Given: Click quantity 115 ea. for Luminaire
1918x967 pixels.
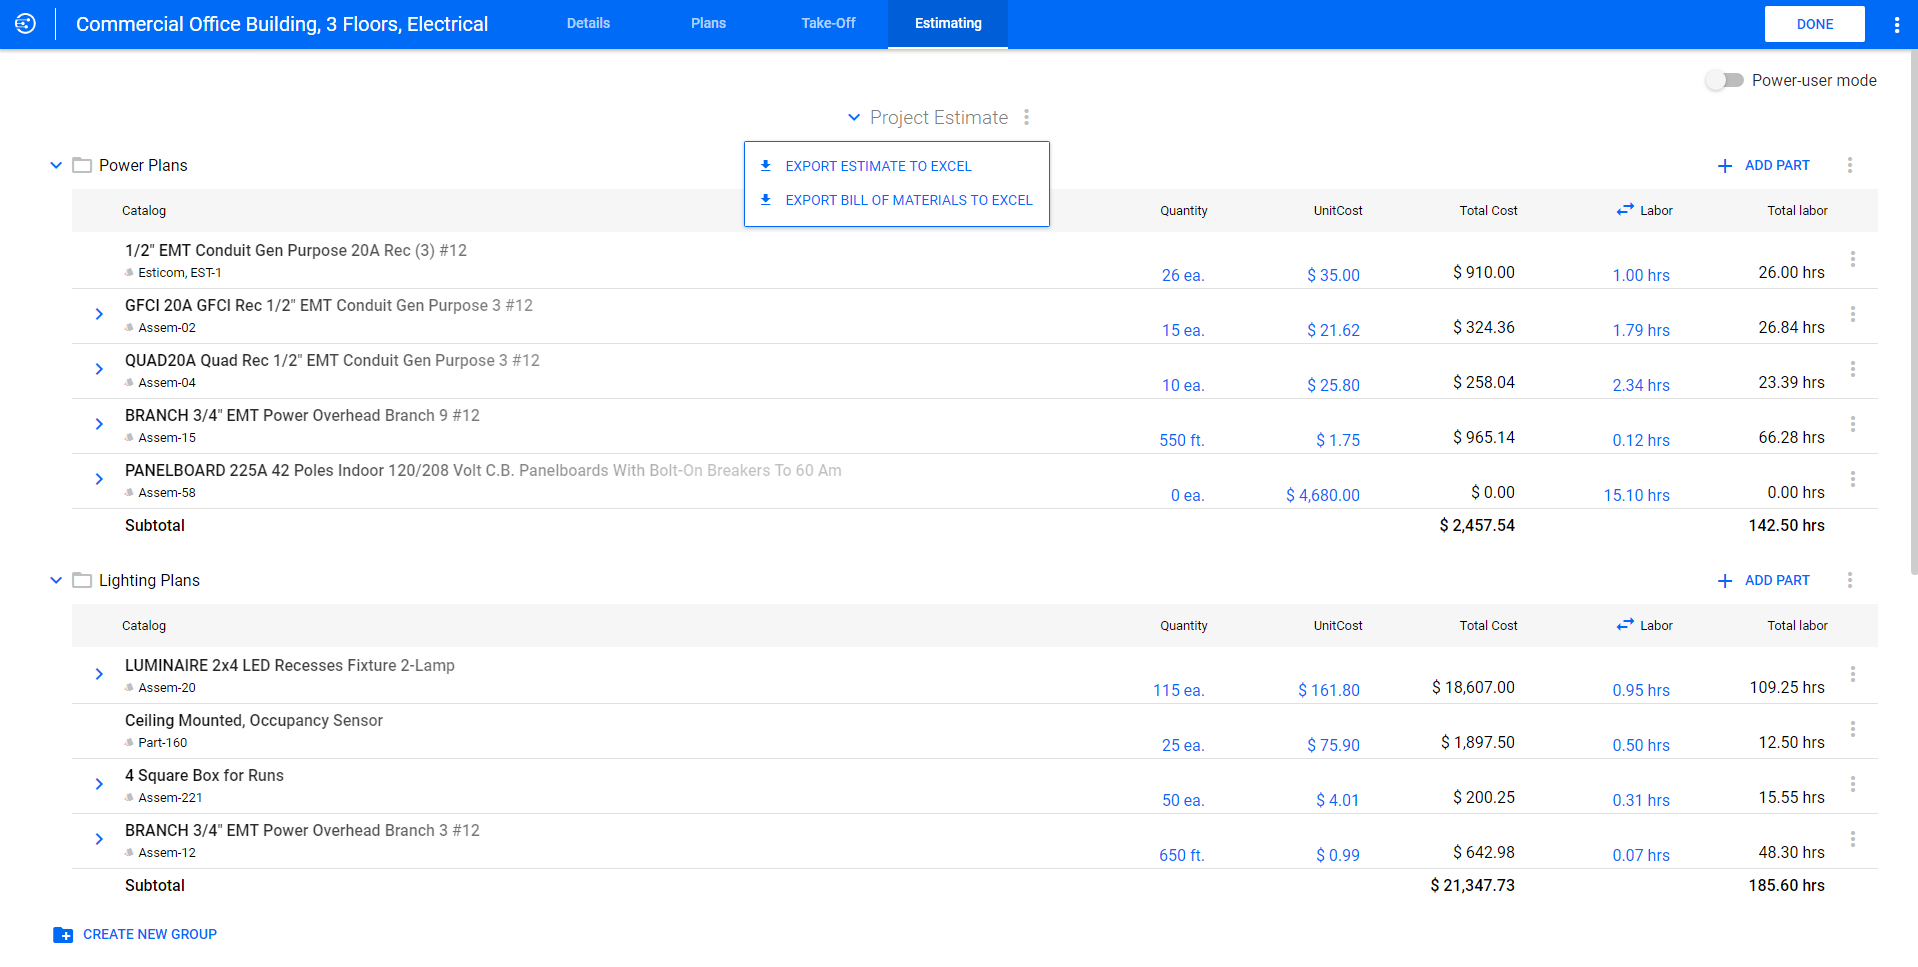Looking at the screenshot, I should point(1178,690).
